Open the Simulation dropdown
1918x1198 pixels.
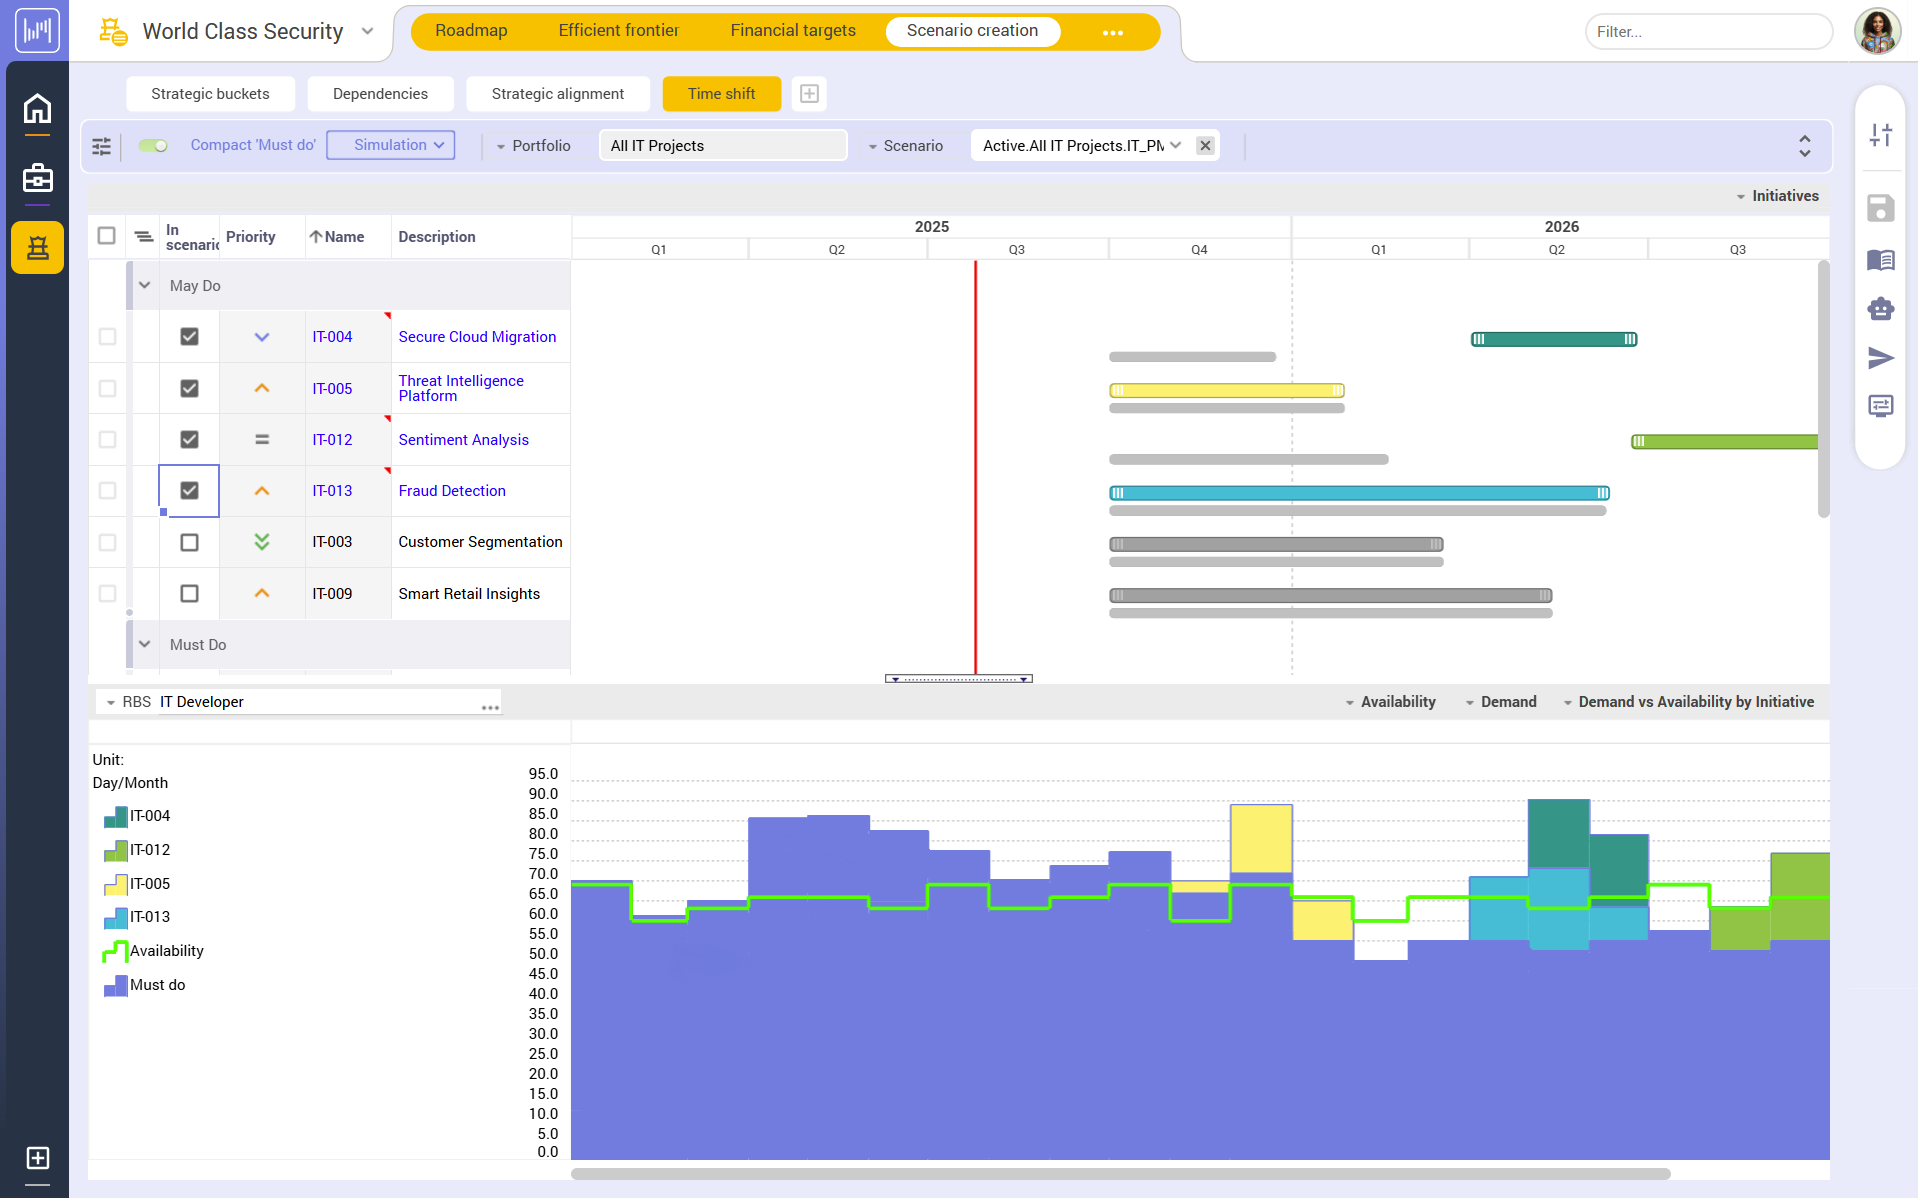pyautogui.click(x=391, y=146)
